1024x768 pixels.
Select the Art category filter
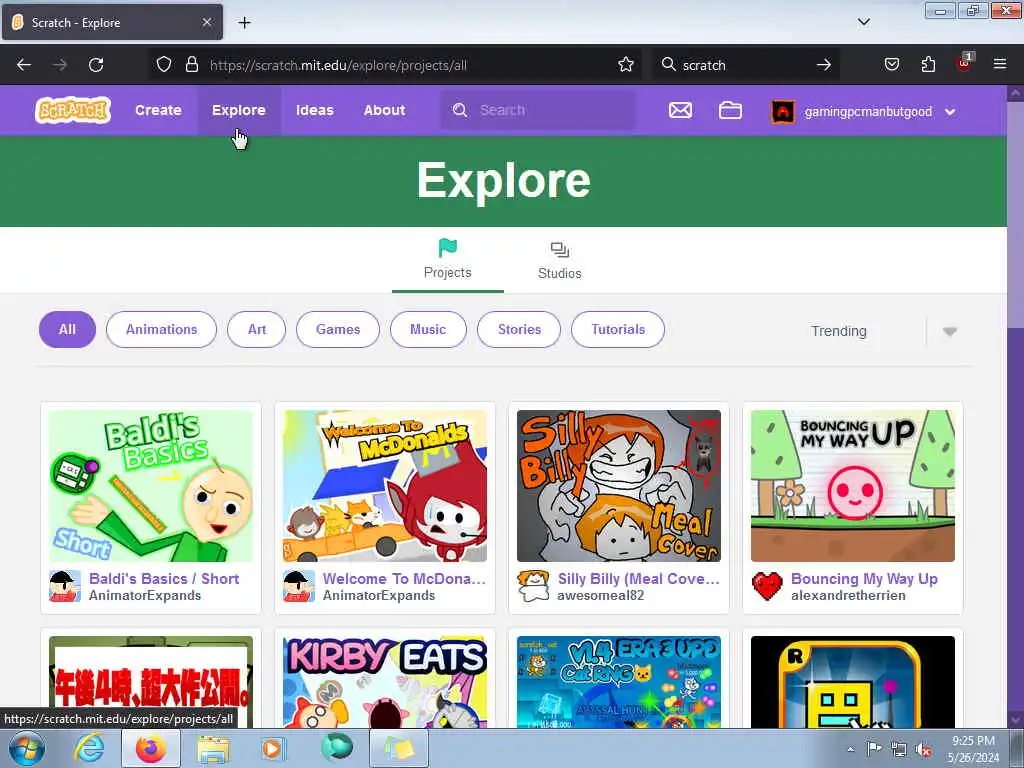pos(257,330)
